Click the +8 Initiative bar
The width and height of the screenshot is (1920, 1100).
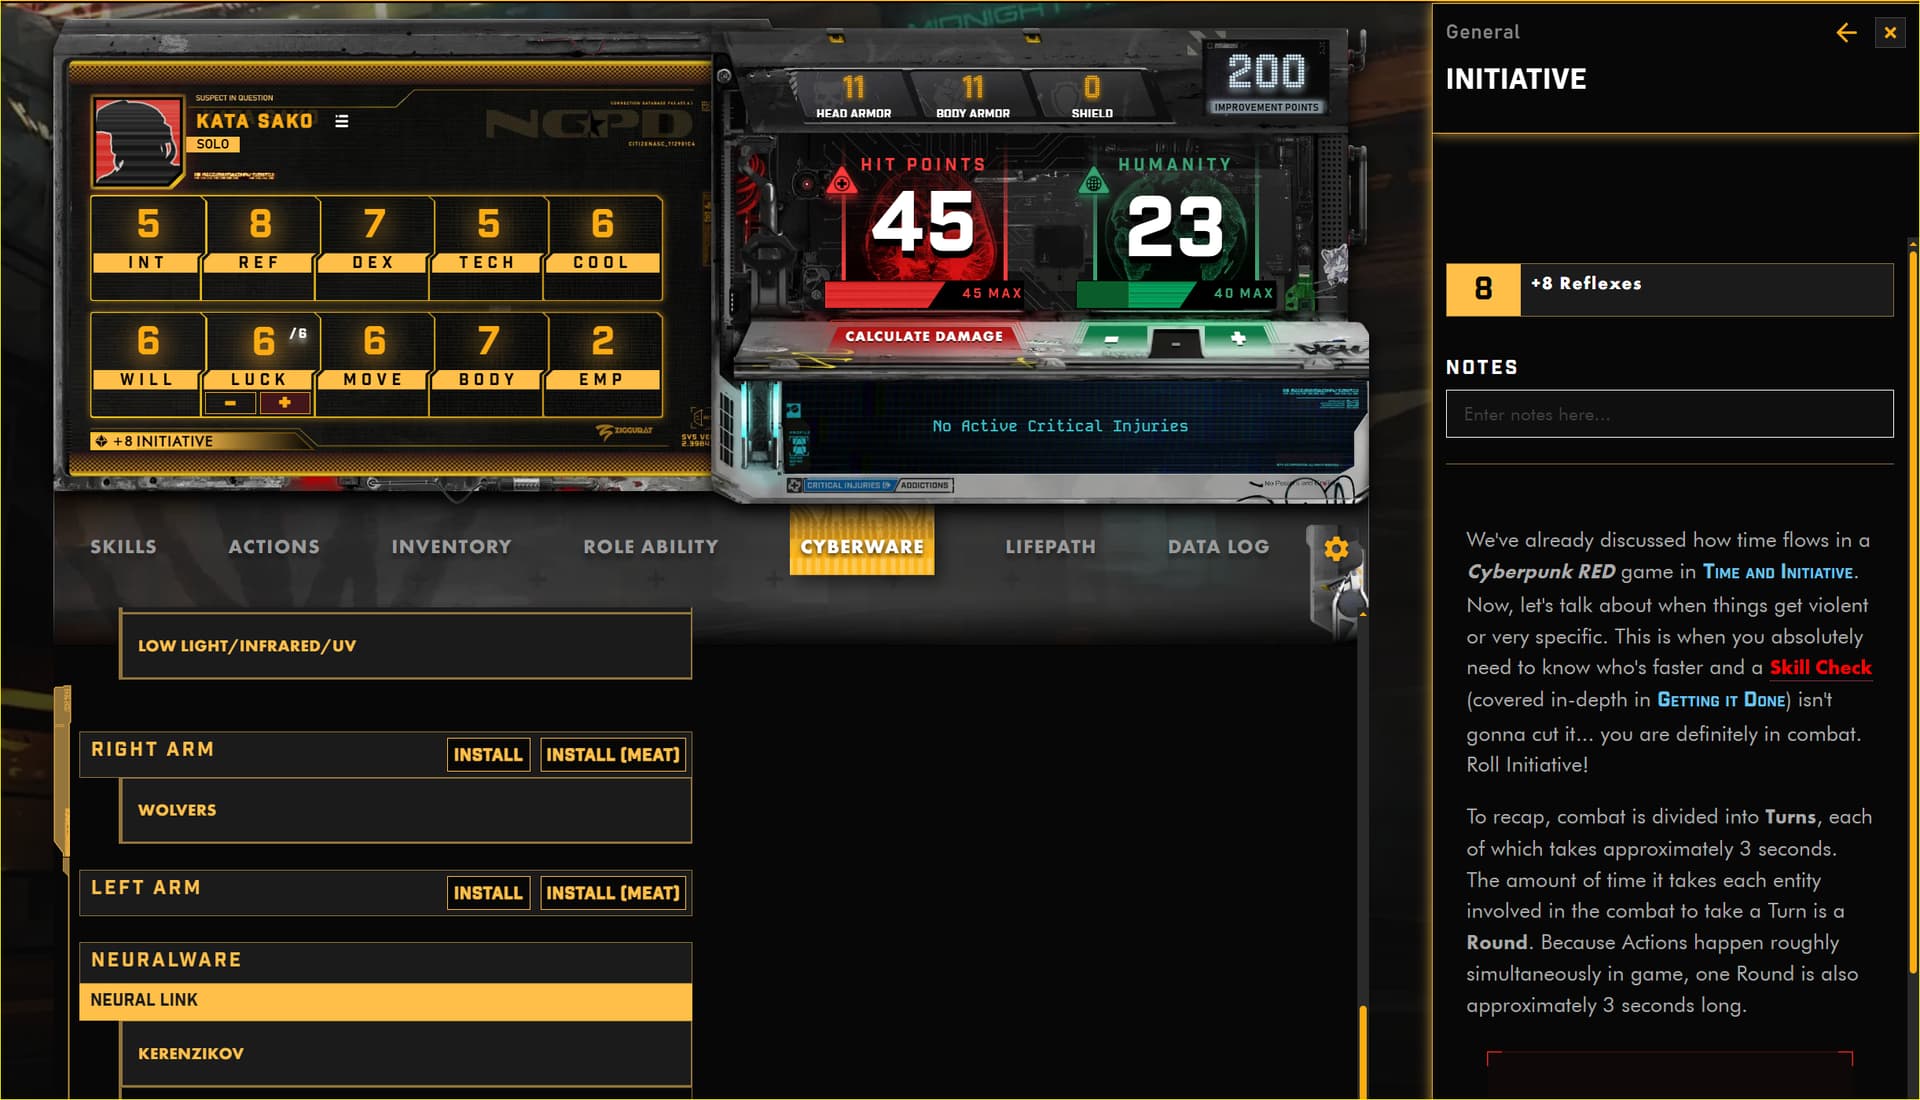200,441
